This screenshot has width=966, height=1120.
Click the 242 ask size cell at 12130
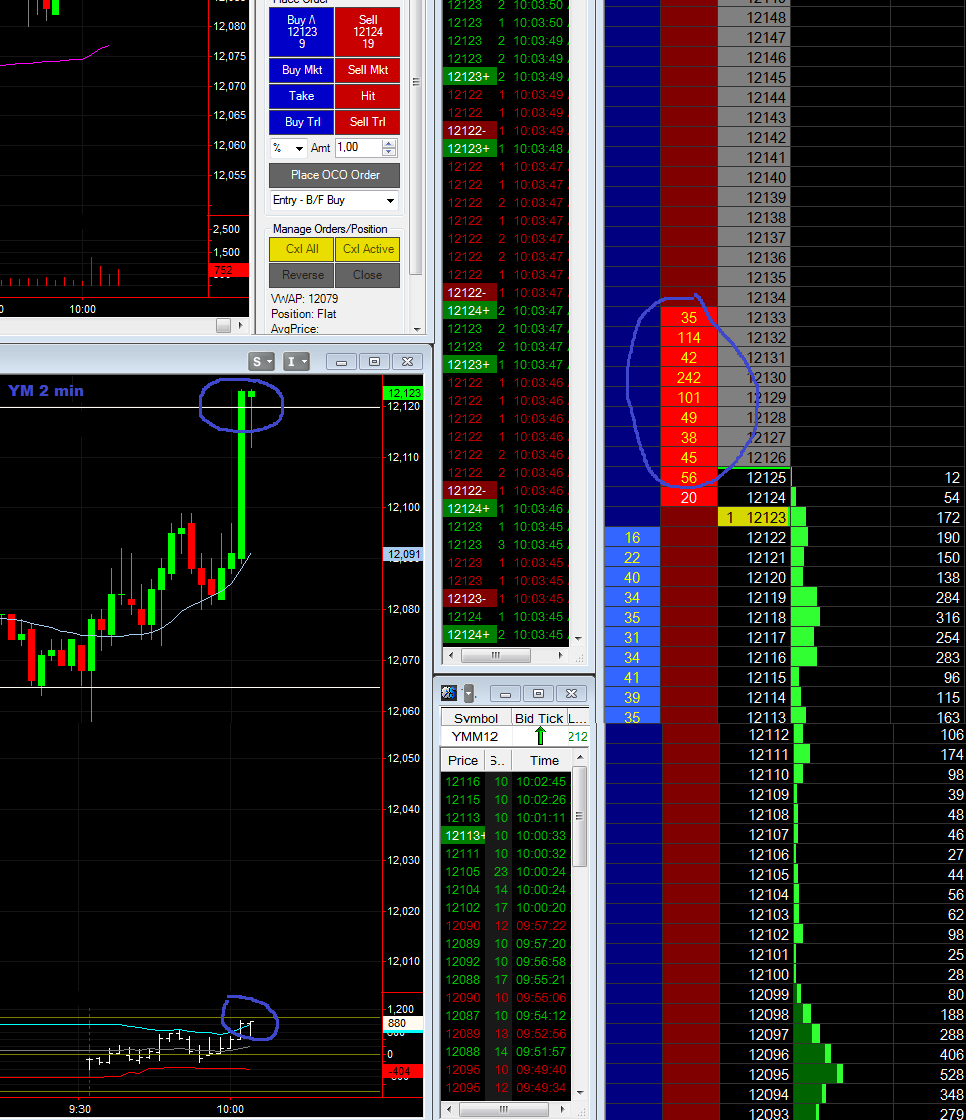tap(689, 377)
